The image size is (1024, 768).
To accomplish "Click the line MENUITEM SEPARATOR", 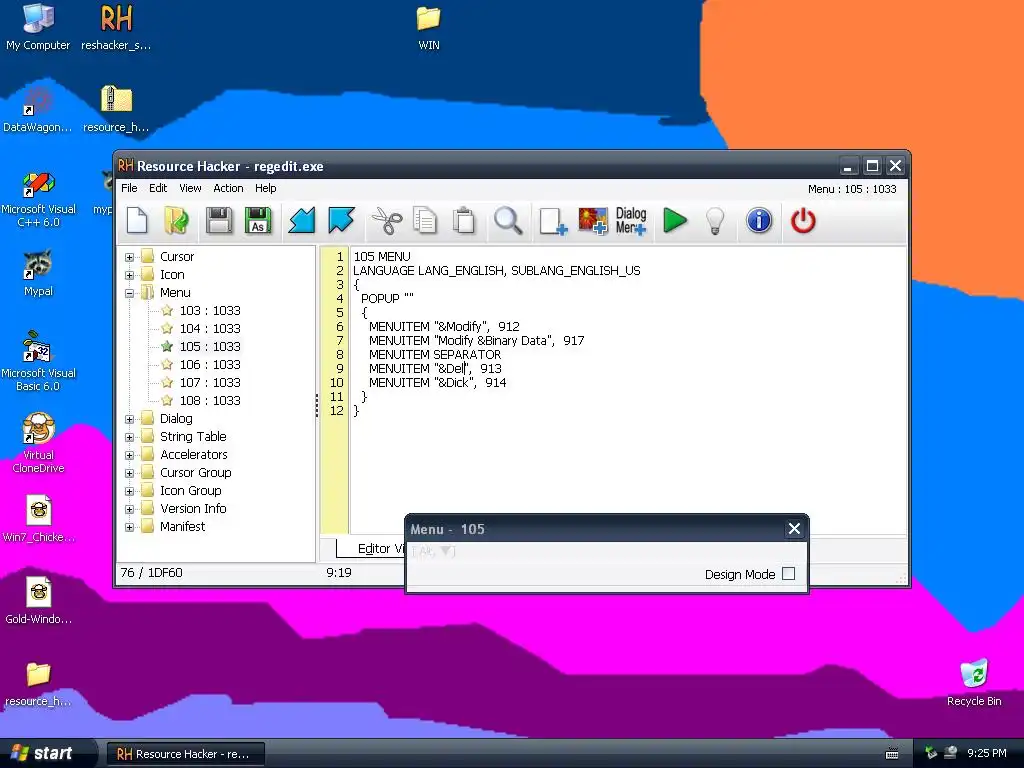I will tap(435, 355).
